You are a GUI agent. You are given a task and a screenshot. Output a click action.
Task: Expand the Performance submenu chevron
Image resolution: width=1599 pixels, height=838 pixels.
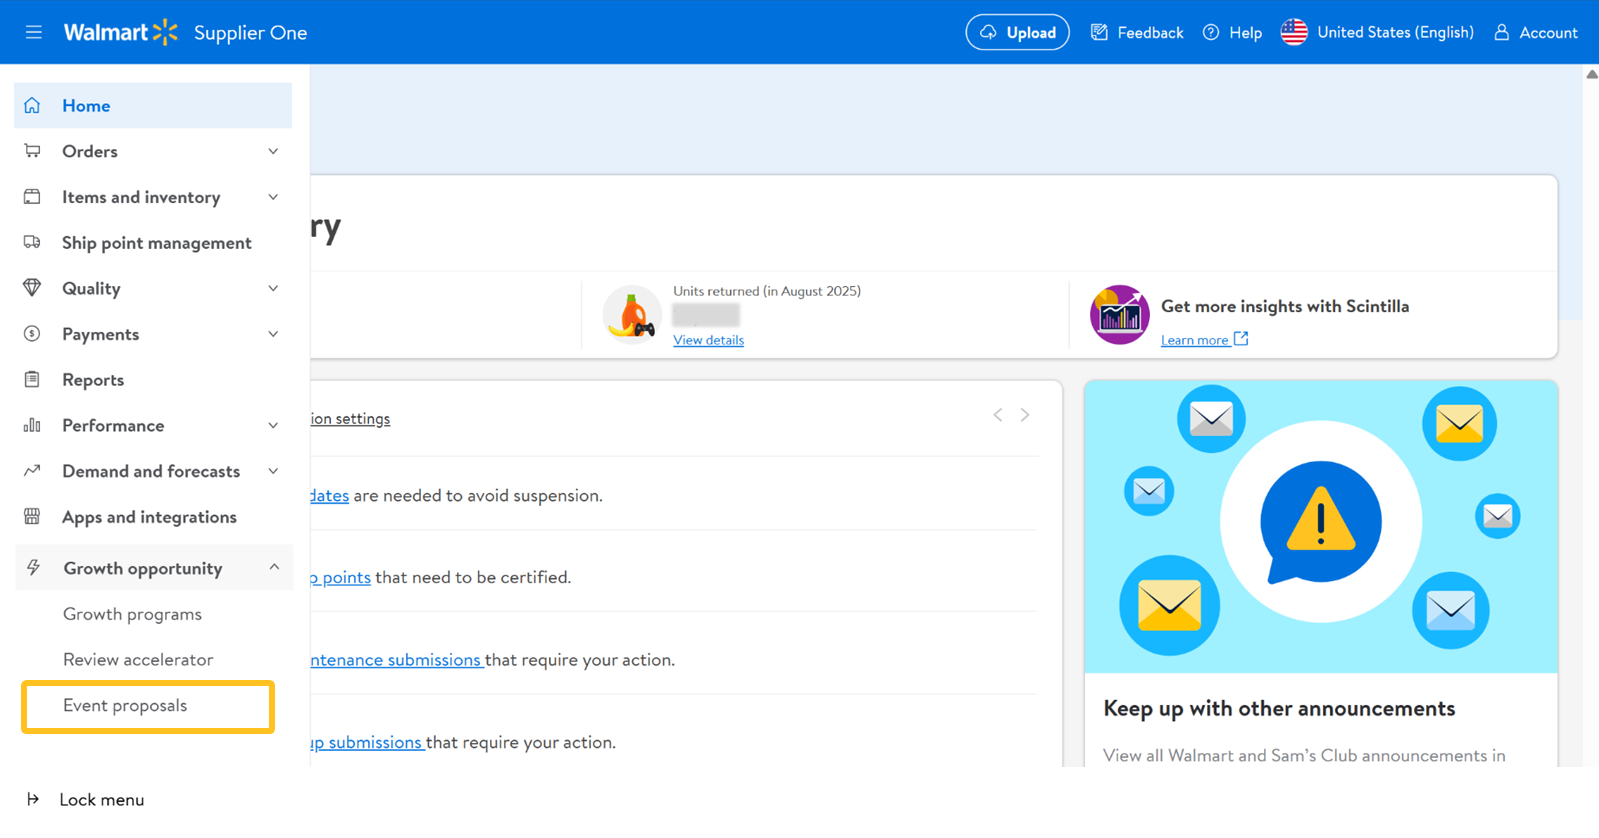click(273, 425)
